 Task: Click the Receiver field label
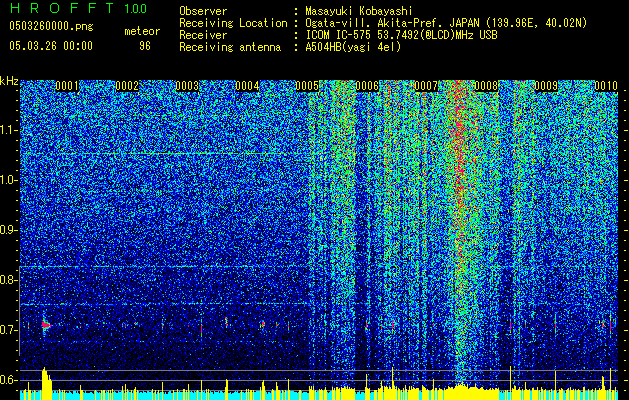pos(203,35)
